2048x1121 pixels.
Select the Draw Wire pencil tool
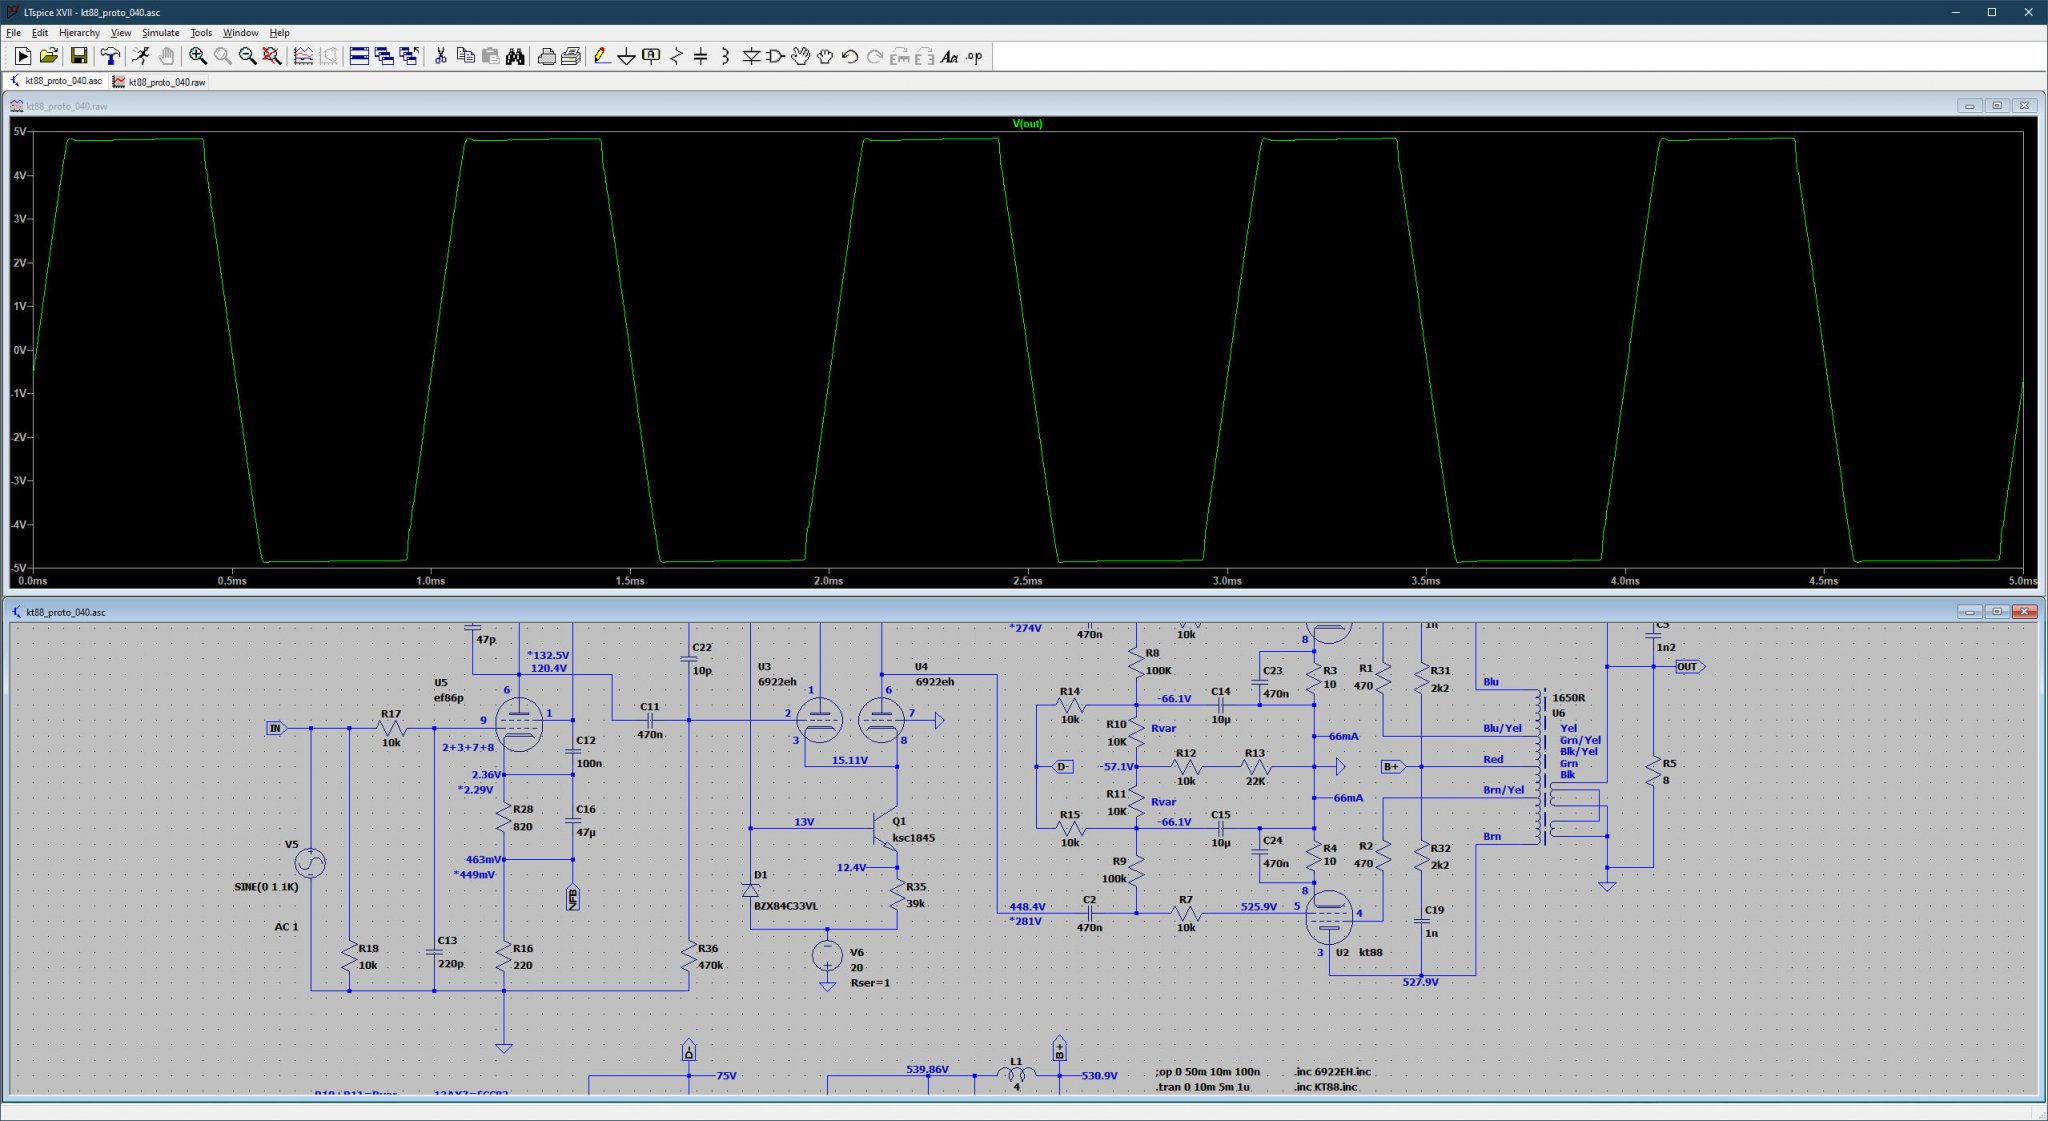[x=601, y=56]
